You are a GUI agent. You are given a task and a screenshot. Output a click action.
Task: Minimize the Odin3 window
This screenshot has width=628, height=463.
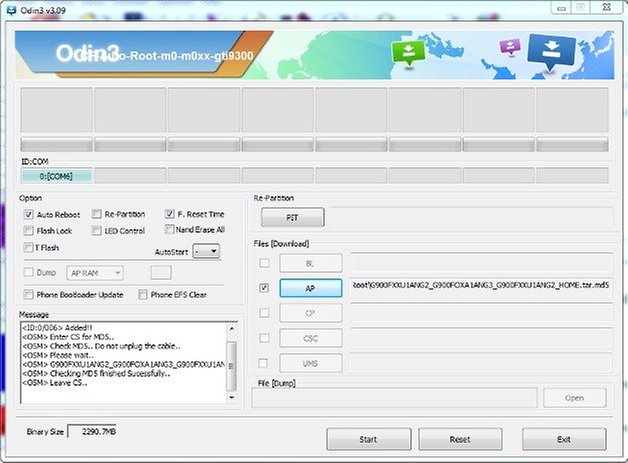561,8
